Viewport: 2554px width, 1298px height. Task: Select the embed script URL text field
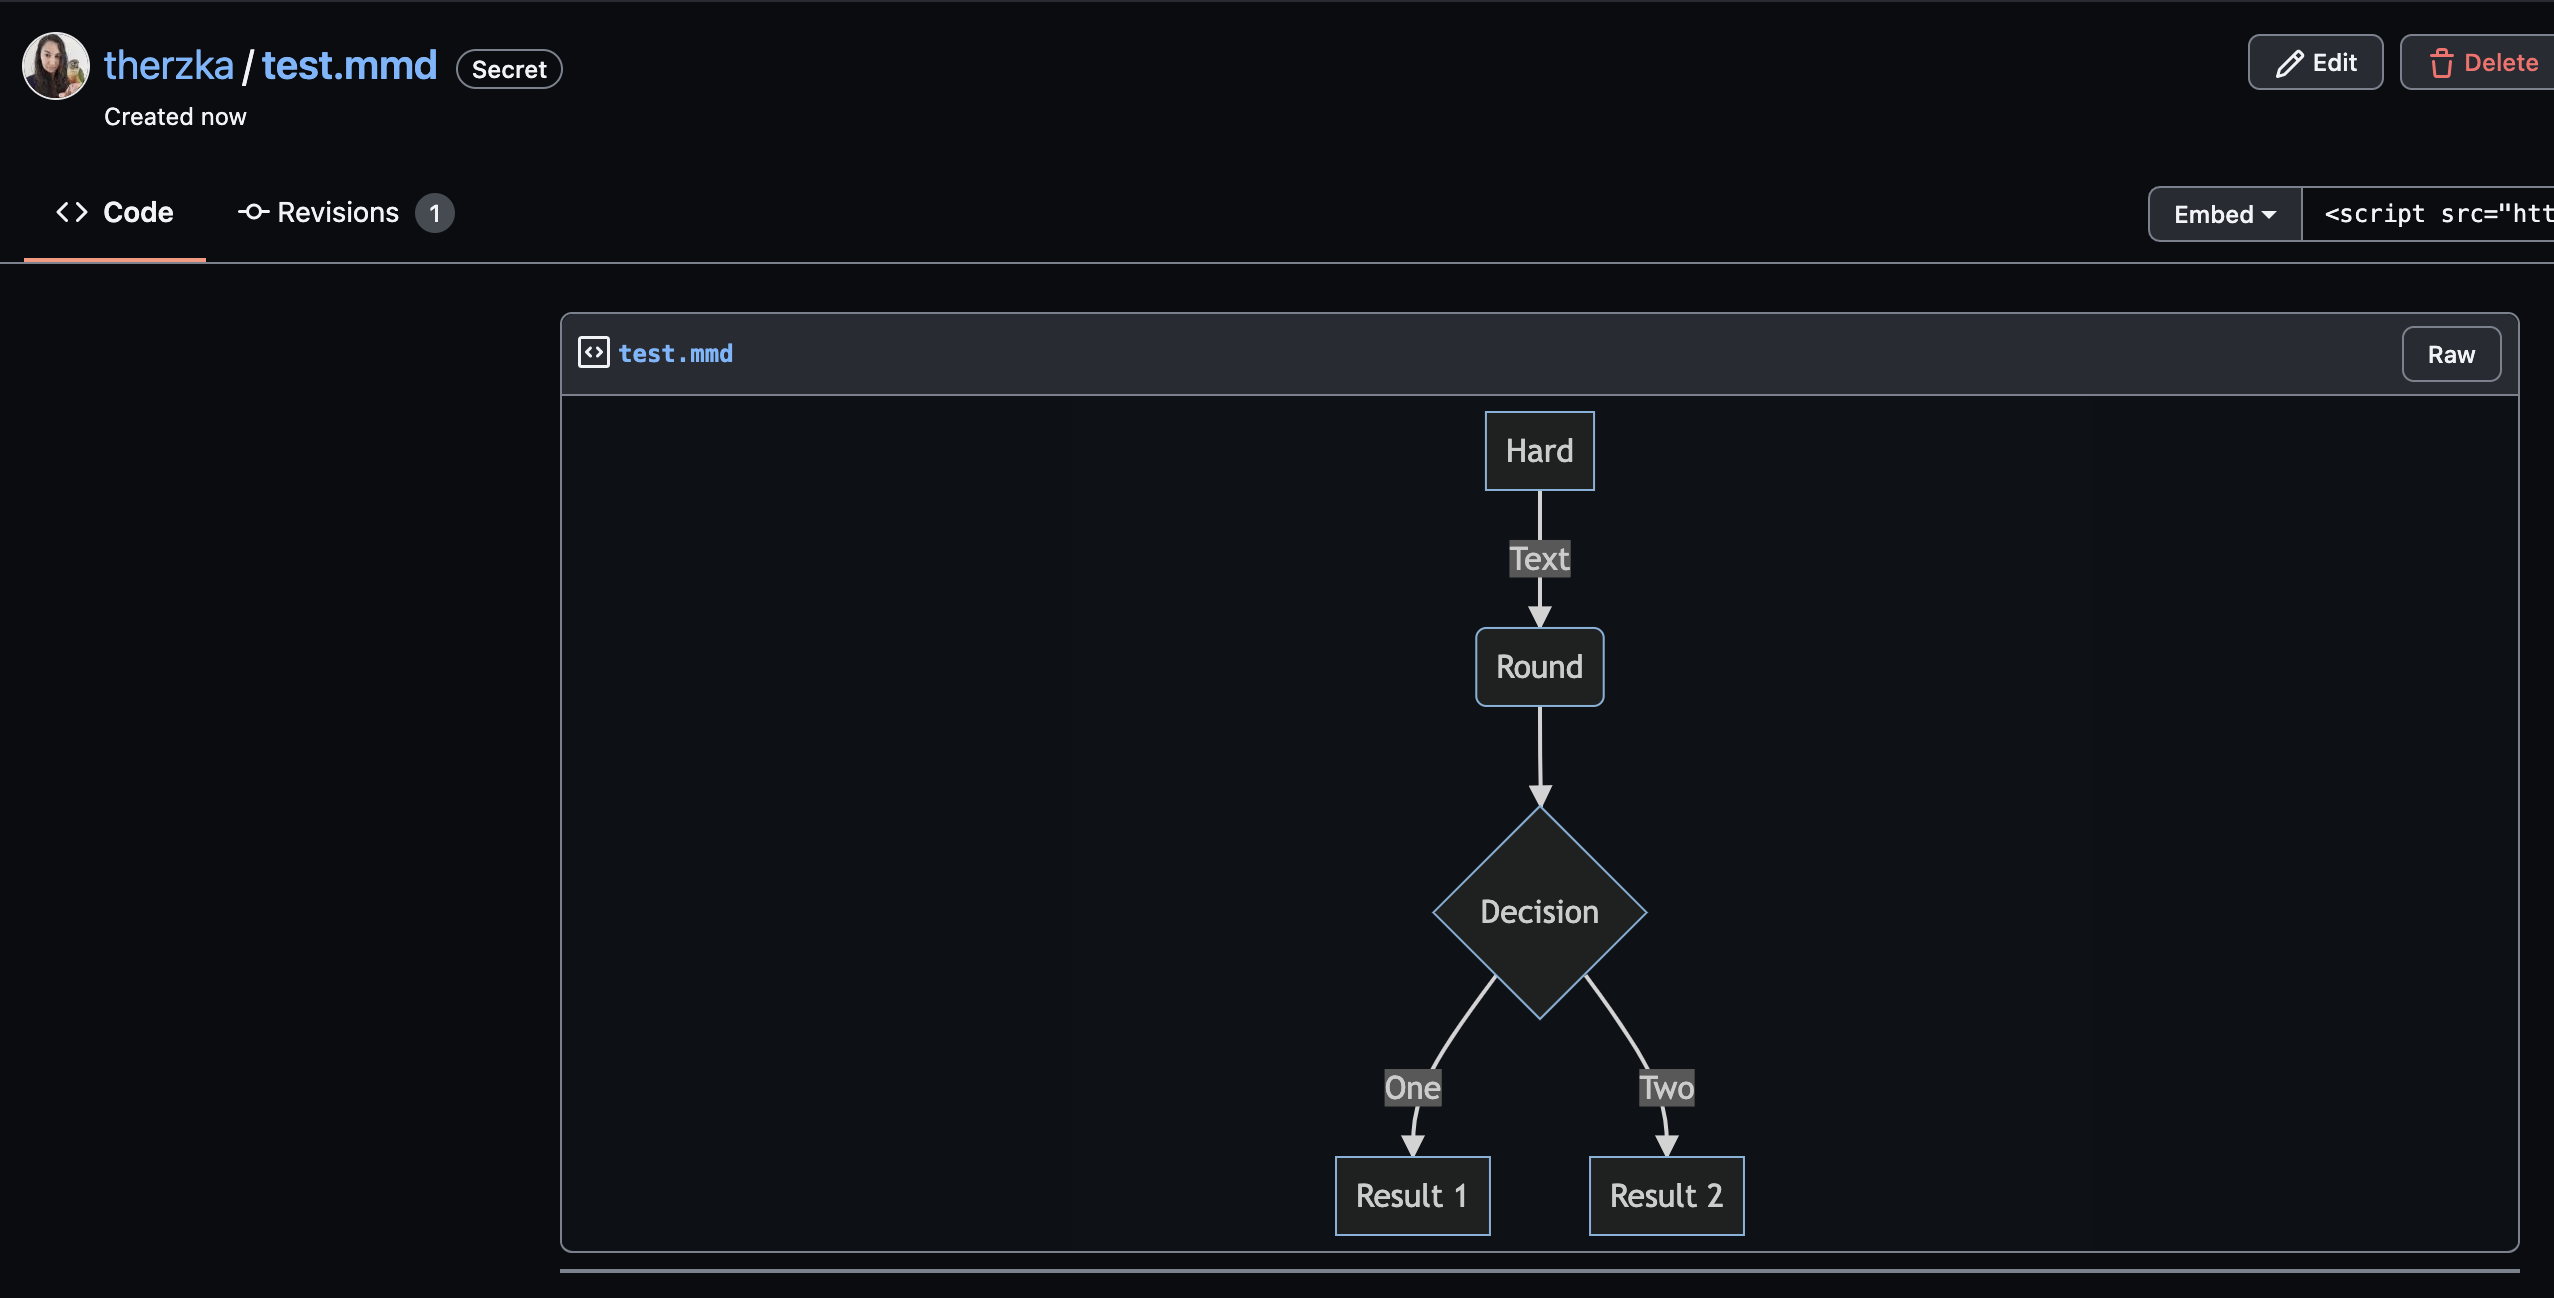pyautogui.click(x=2430, y=213)
